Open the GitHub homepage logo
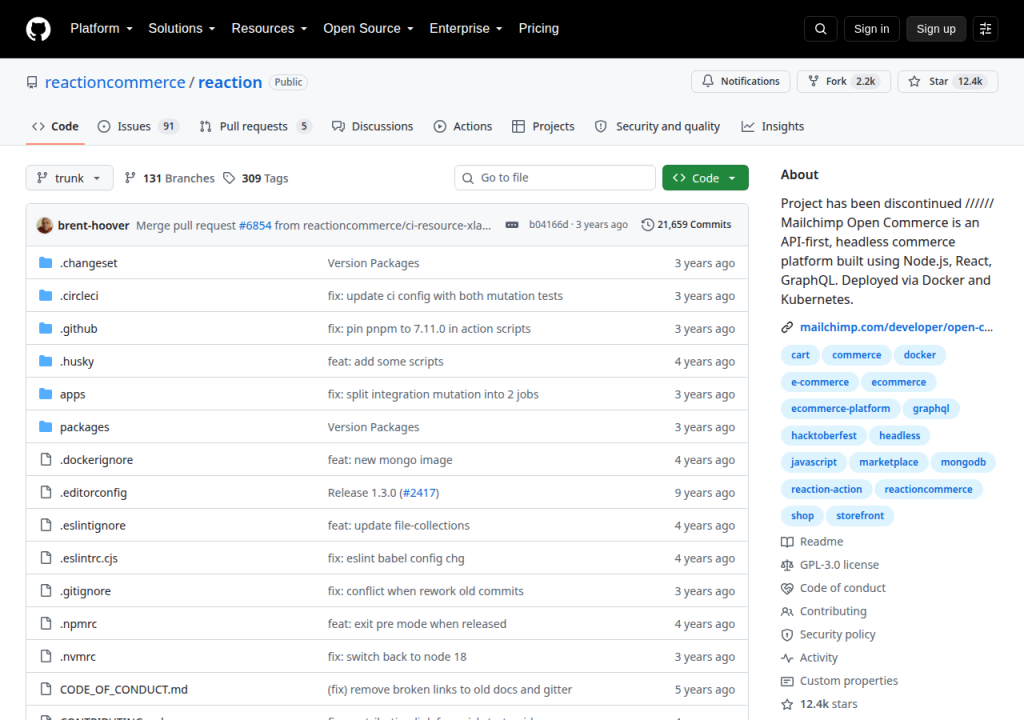The width and height of the screenshot is (1024, 720). pos(38,29)
